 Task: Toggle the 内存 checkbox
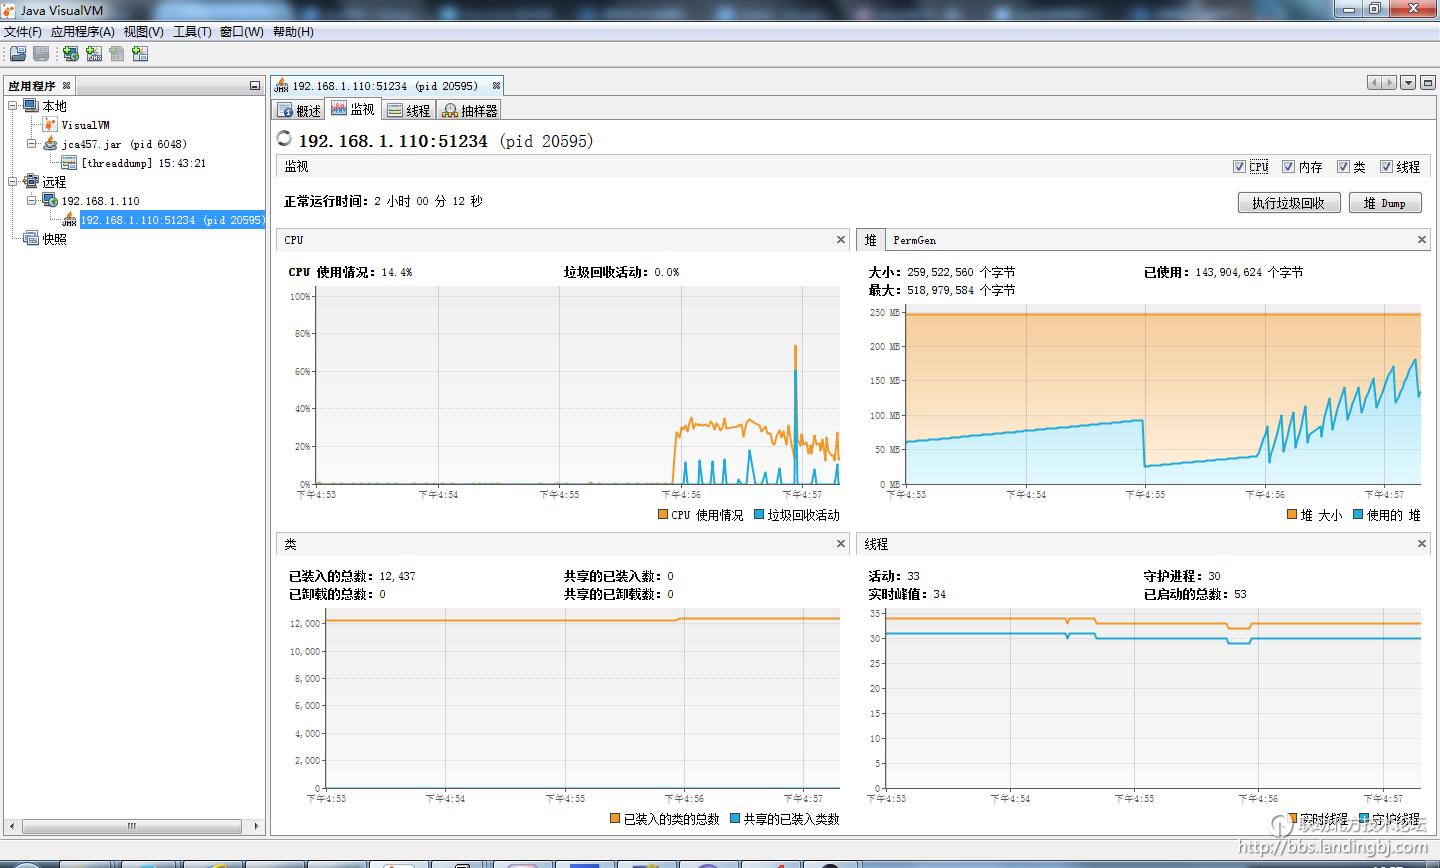tap(1289, 167)
